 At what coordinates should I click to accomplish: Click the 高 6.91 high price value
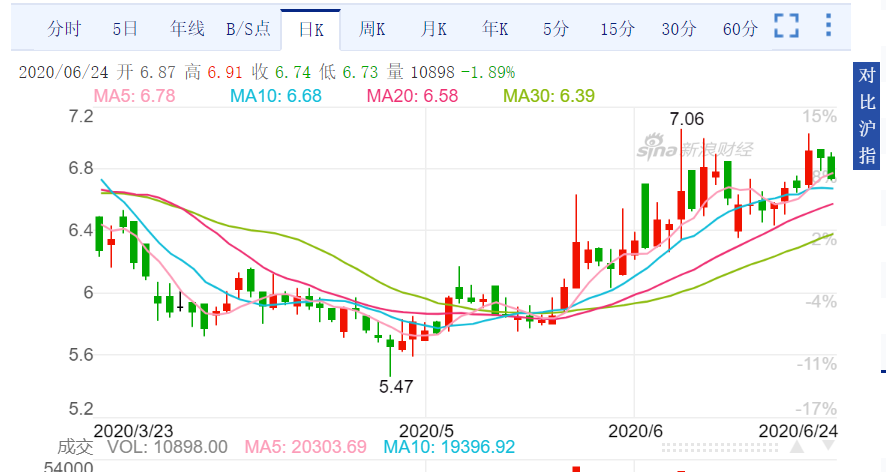213,72
